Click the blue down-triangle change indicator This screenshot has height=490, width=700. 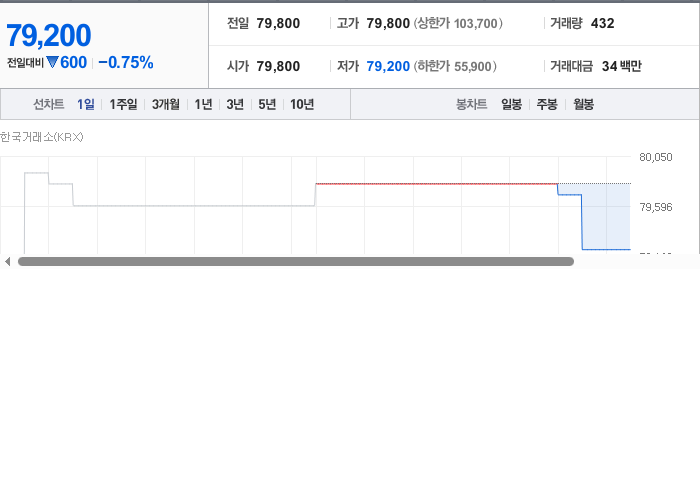(52, 62)
